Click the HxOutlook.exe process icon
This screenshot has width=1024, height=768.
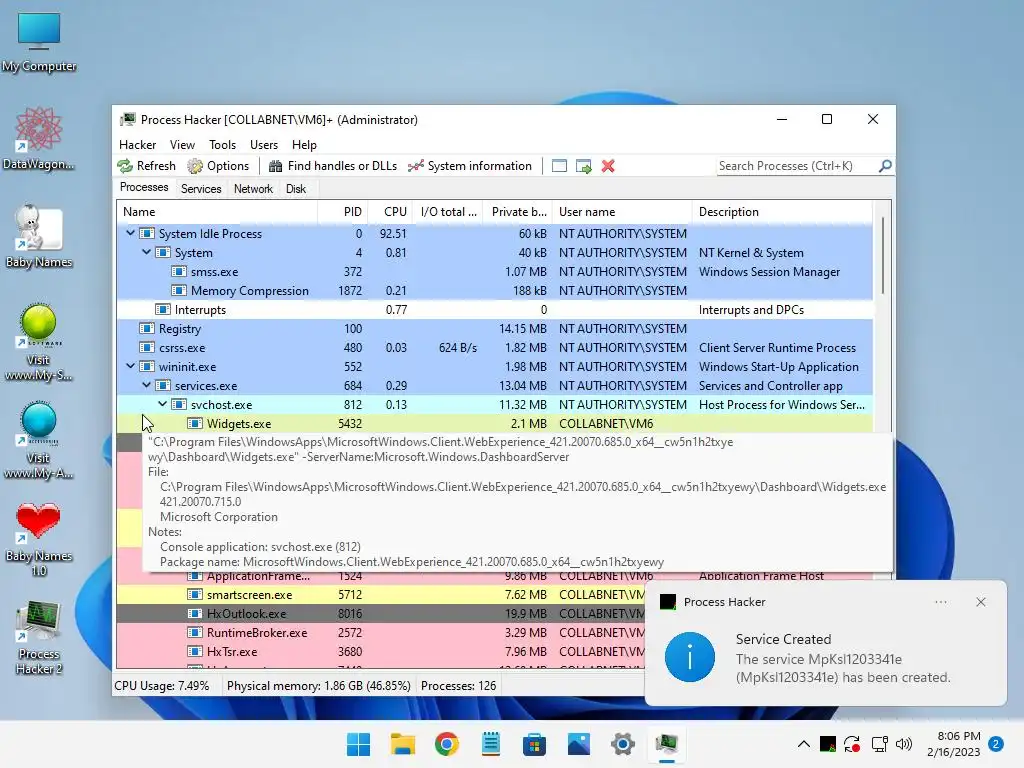195,614
